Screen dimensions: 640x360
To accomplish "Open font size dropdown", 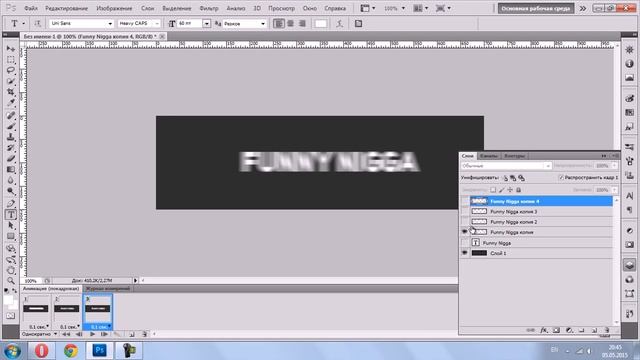I will point(207,24).
